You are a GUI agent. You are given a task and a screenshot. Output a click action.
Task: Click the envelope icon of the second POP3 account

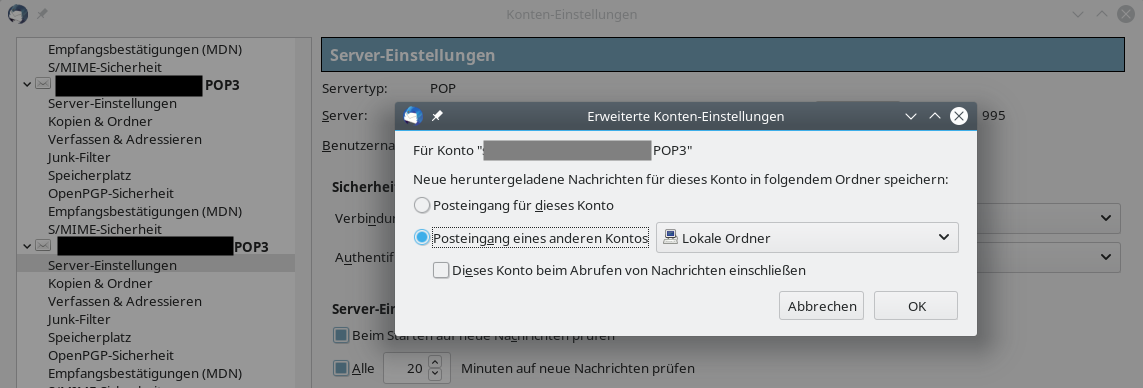[x=43, y=247]
